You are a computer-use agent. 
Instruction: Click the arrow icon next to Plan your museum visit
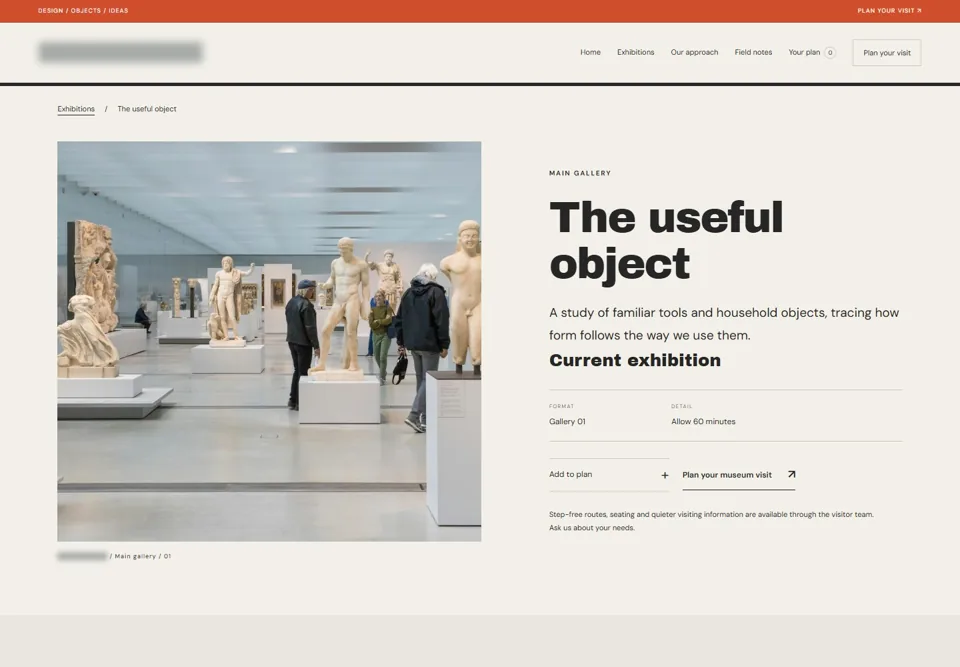pos(791,474)
